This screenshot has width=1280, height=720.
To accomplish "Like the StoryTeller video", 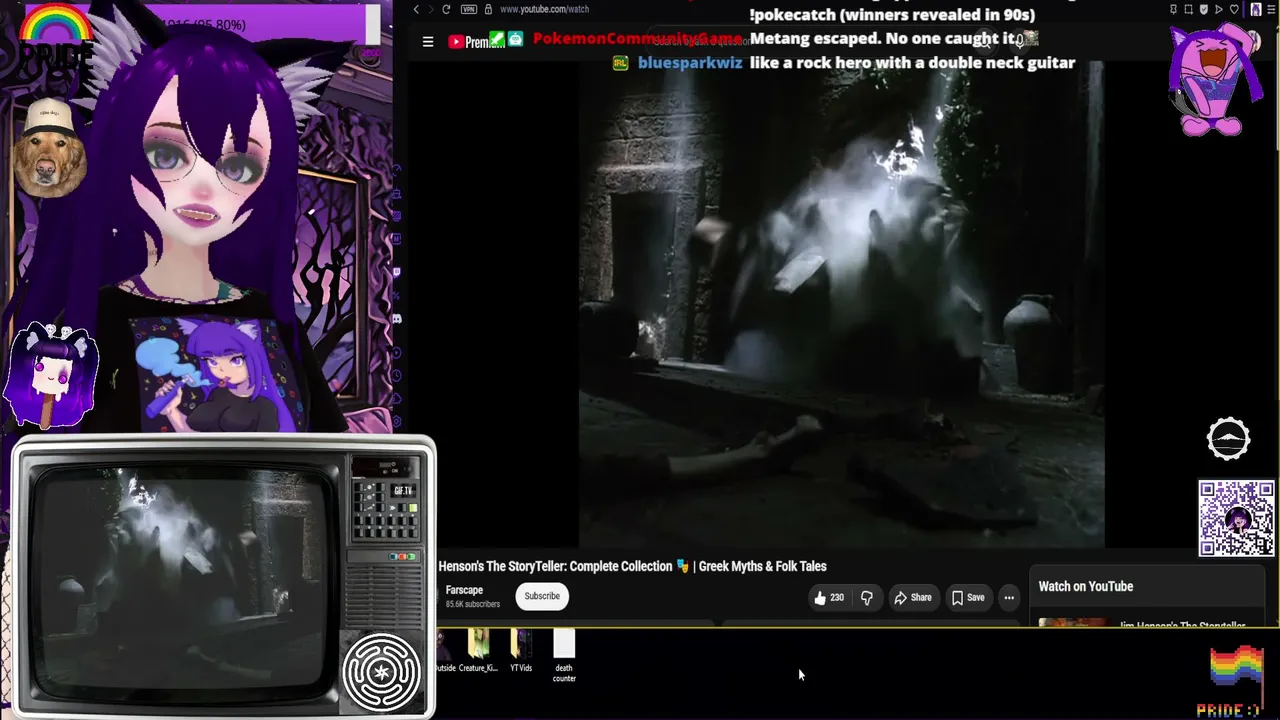I will pos(829,598).
